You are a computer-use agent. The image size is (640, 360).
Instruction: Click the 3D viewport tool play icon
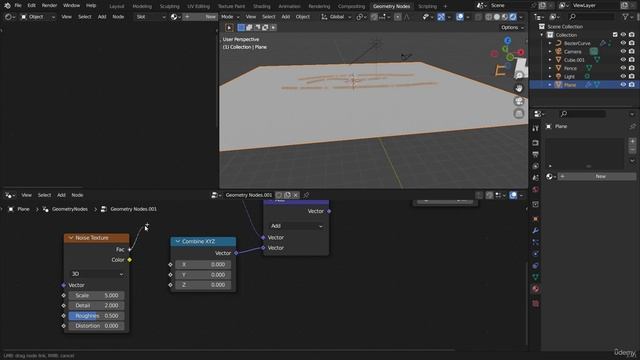pyautogui.click(x=229, y=28)
